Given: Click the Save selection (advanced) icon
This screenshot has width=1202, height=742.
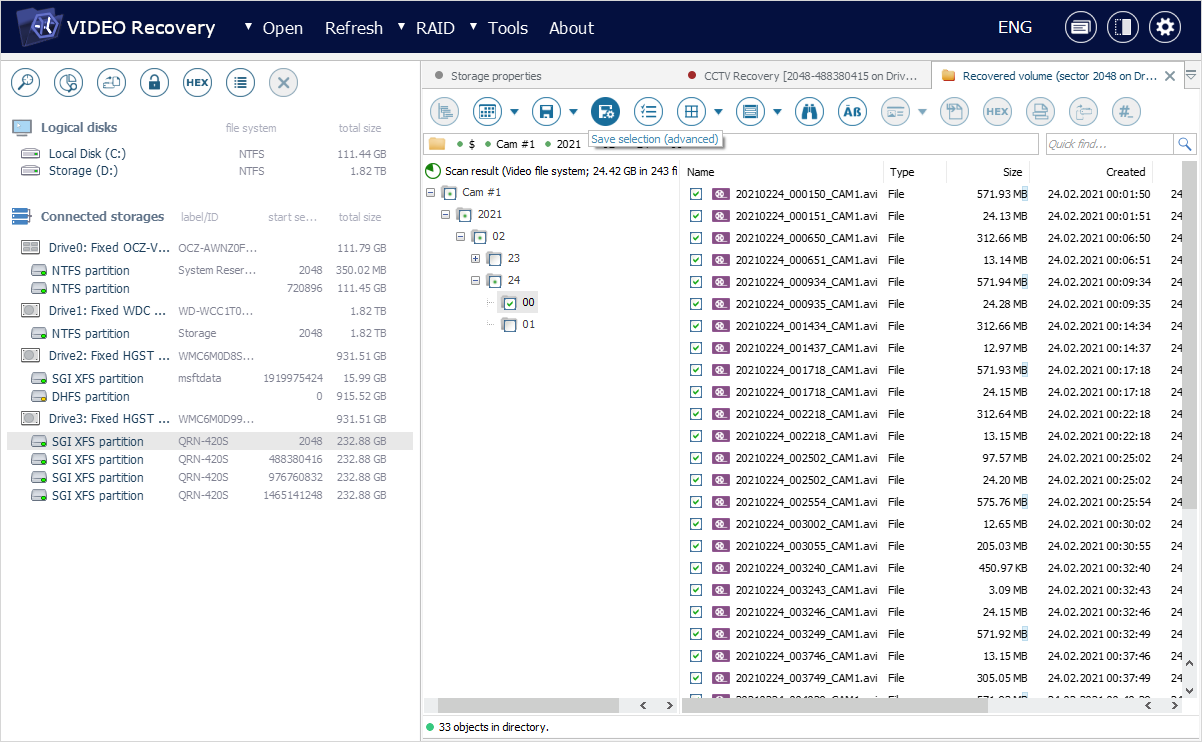Looking at the screenshot, I should point(605,111).
